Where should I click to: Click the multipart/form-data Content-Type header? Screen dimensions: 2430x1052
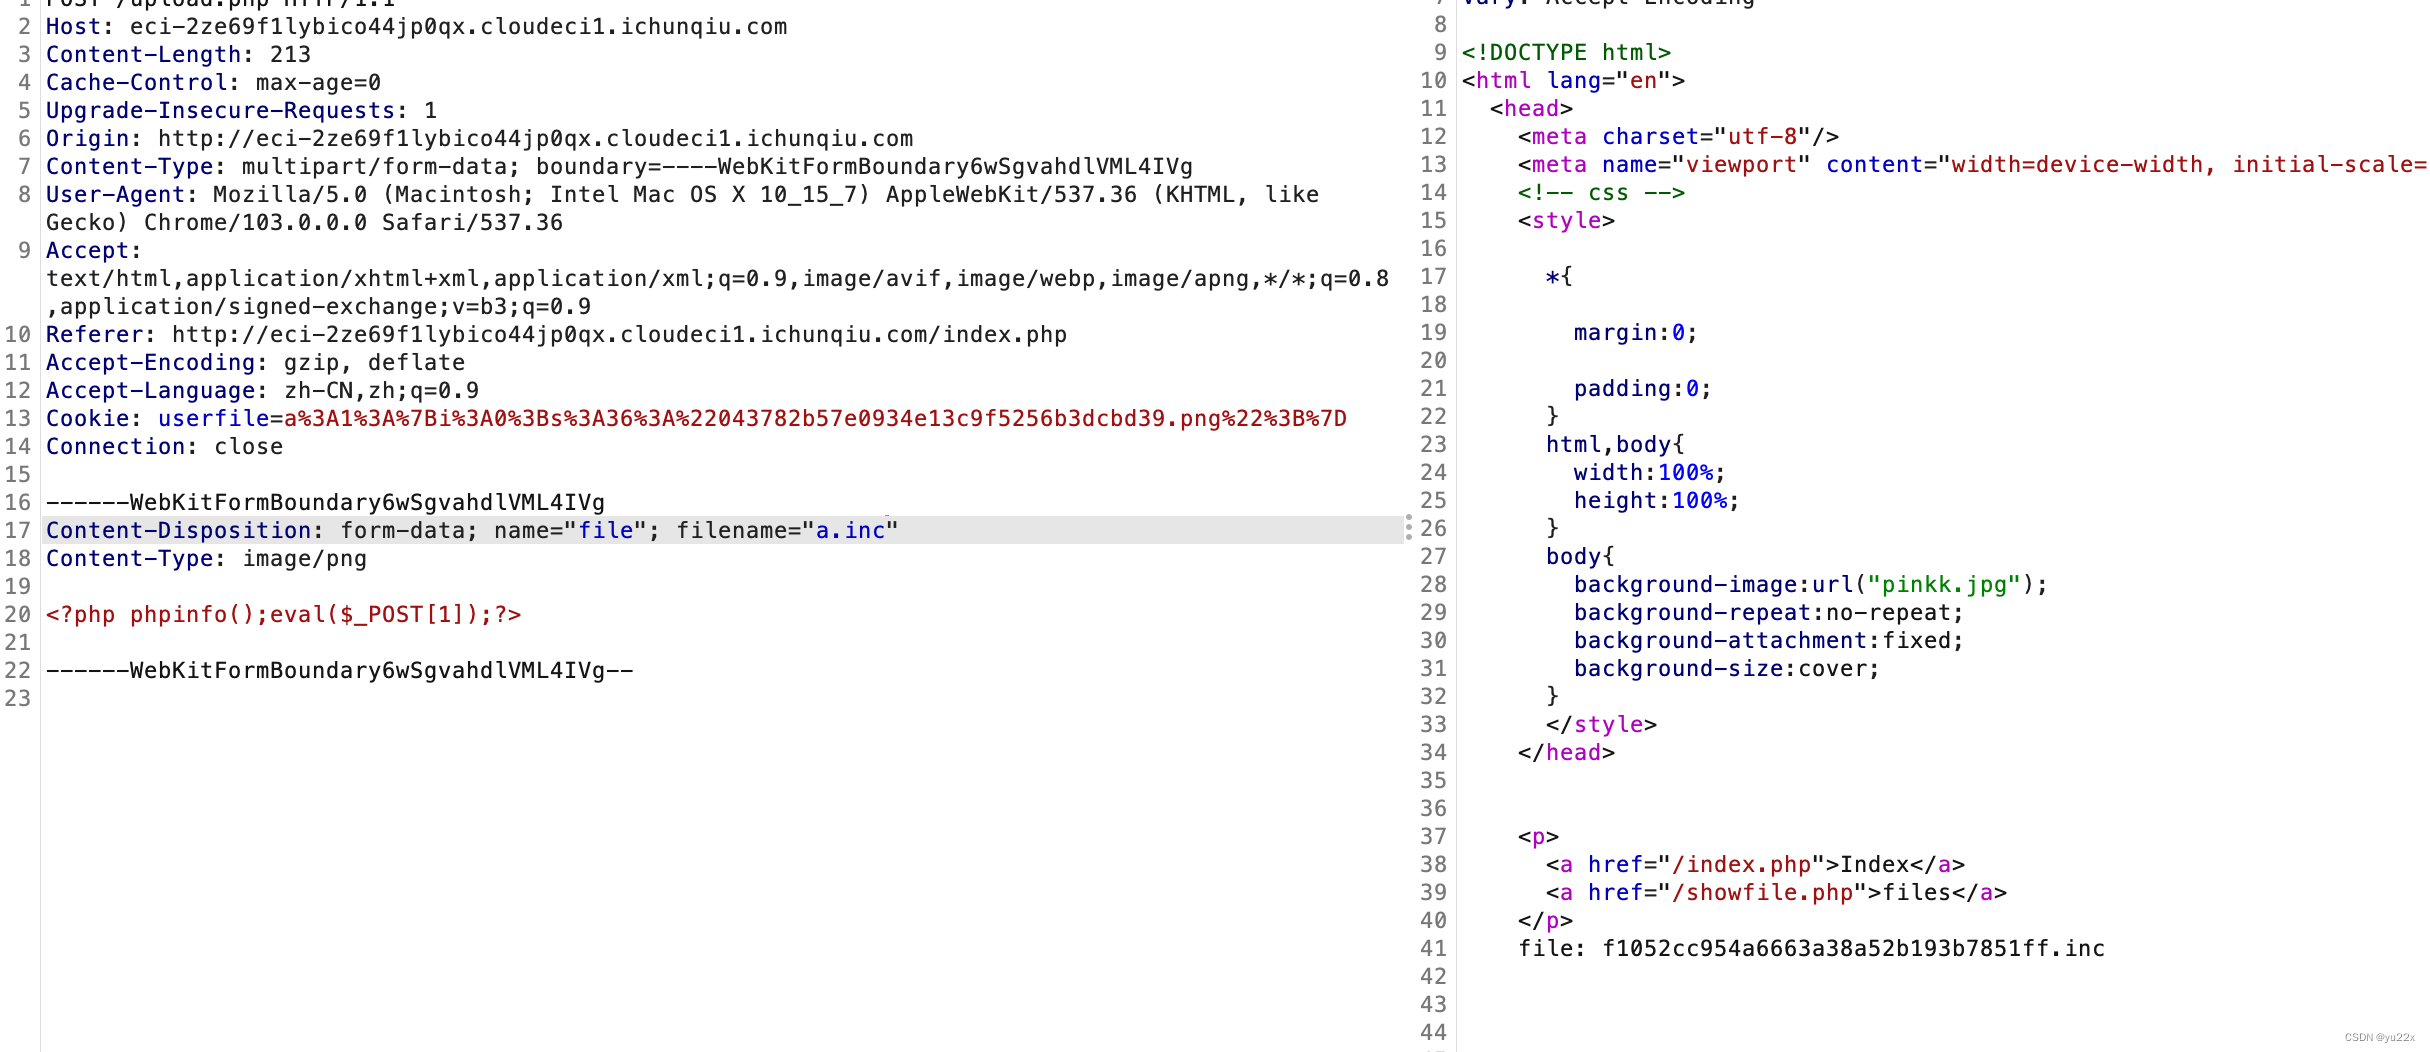tap(619, 167)
